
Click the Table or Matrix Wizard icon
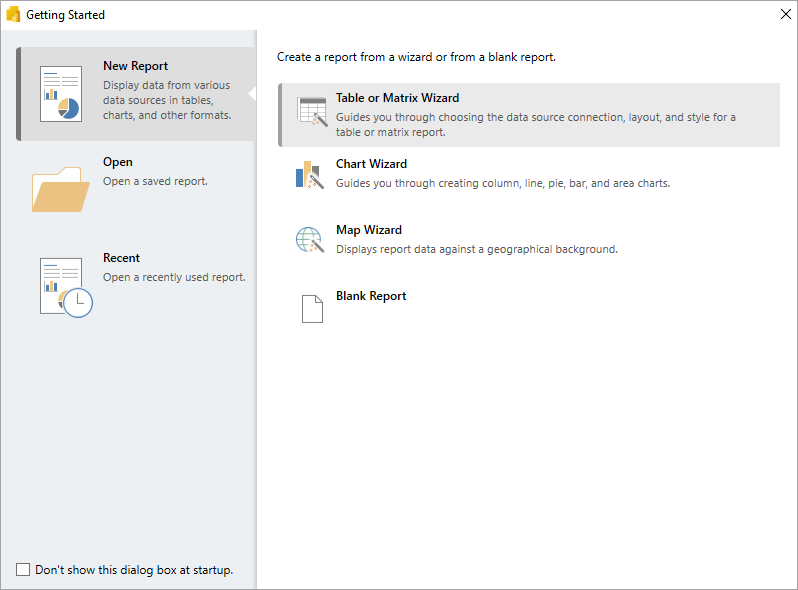(311, 111)
